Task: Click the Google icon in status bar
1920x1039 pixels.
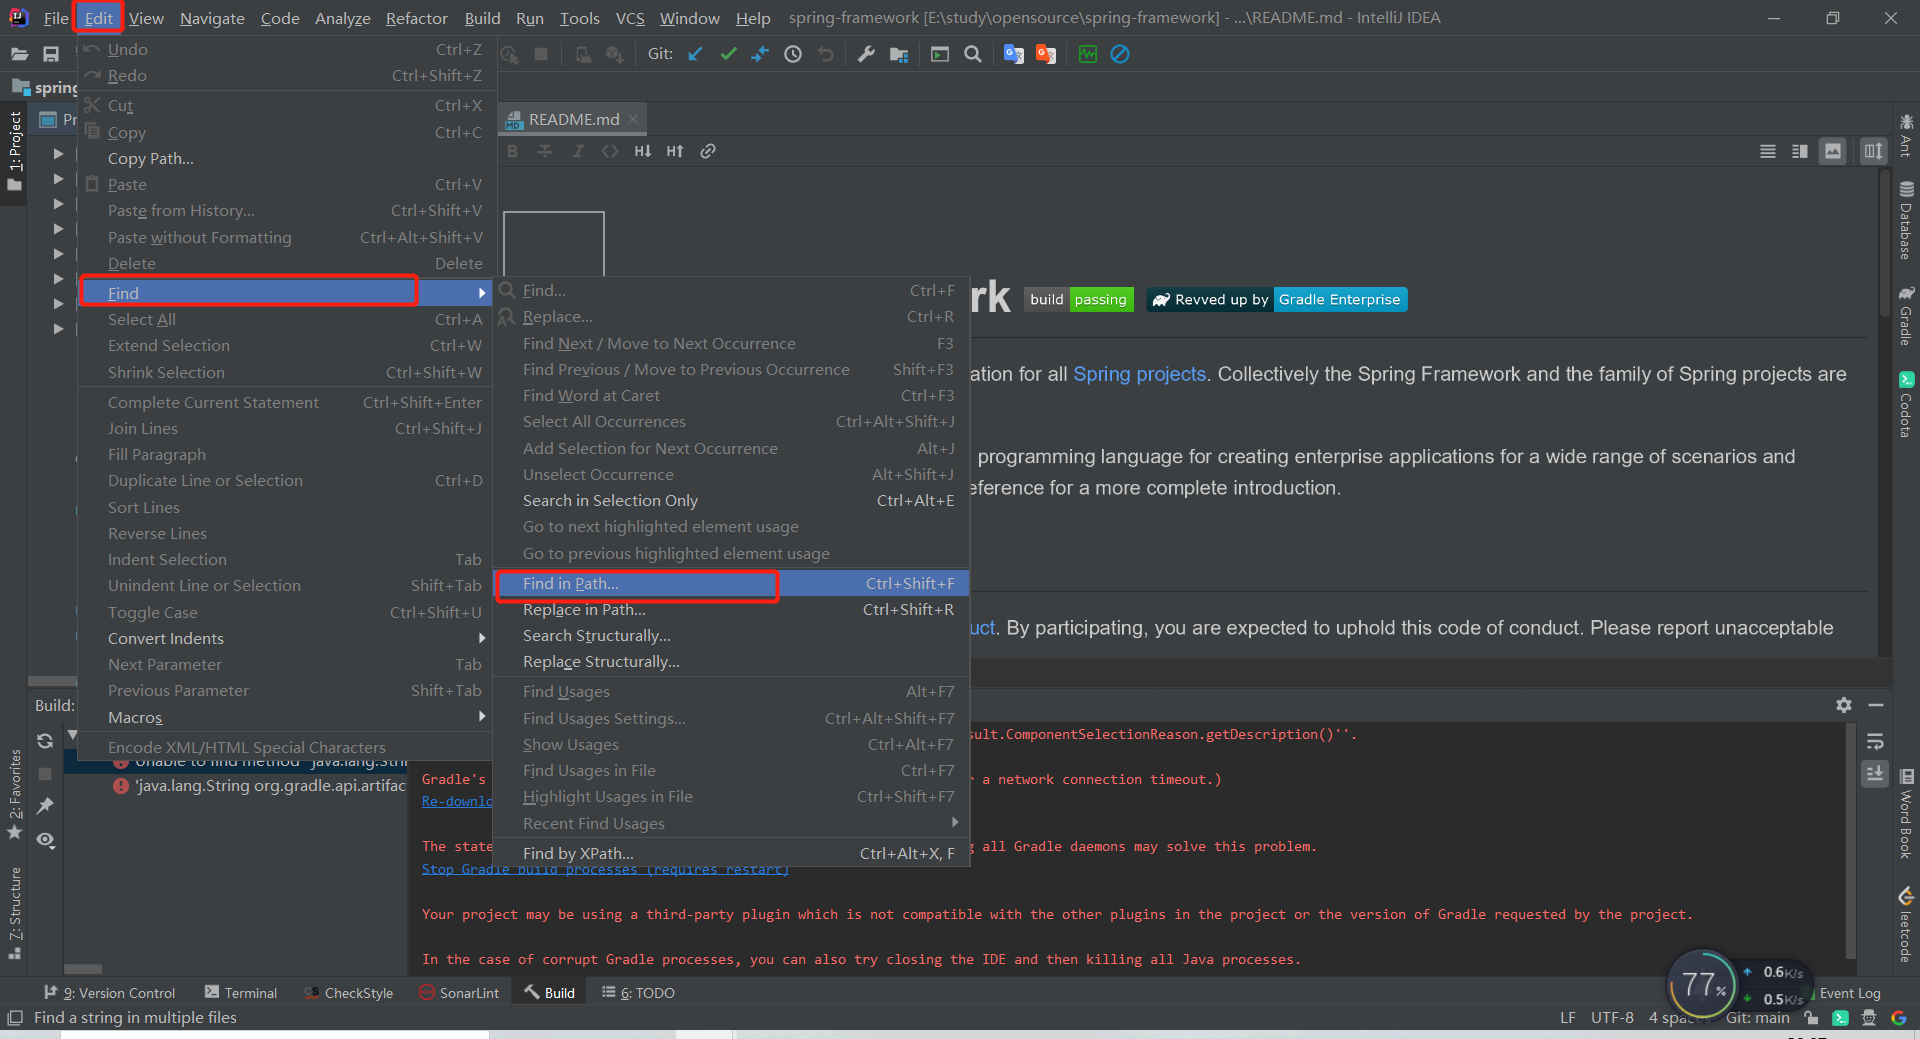Action: 1899,1018
